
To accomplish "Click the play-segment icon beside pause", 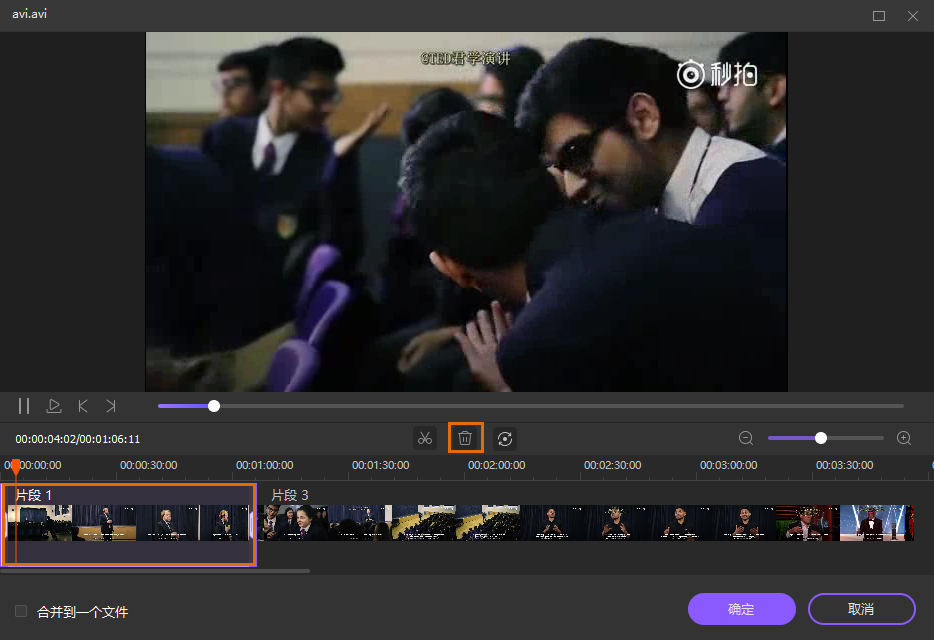I will point(54,406).
